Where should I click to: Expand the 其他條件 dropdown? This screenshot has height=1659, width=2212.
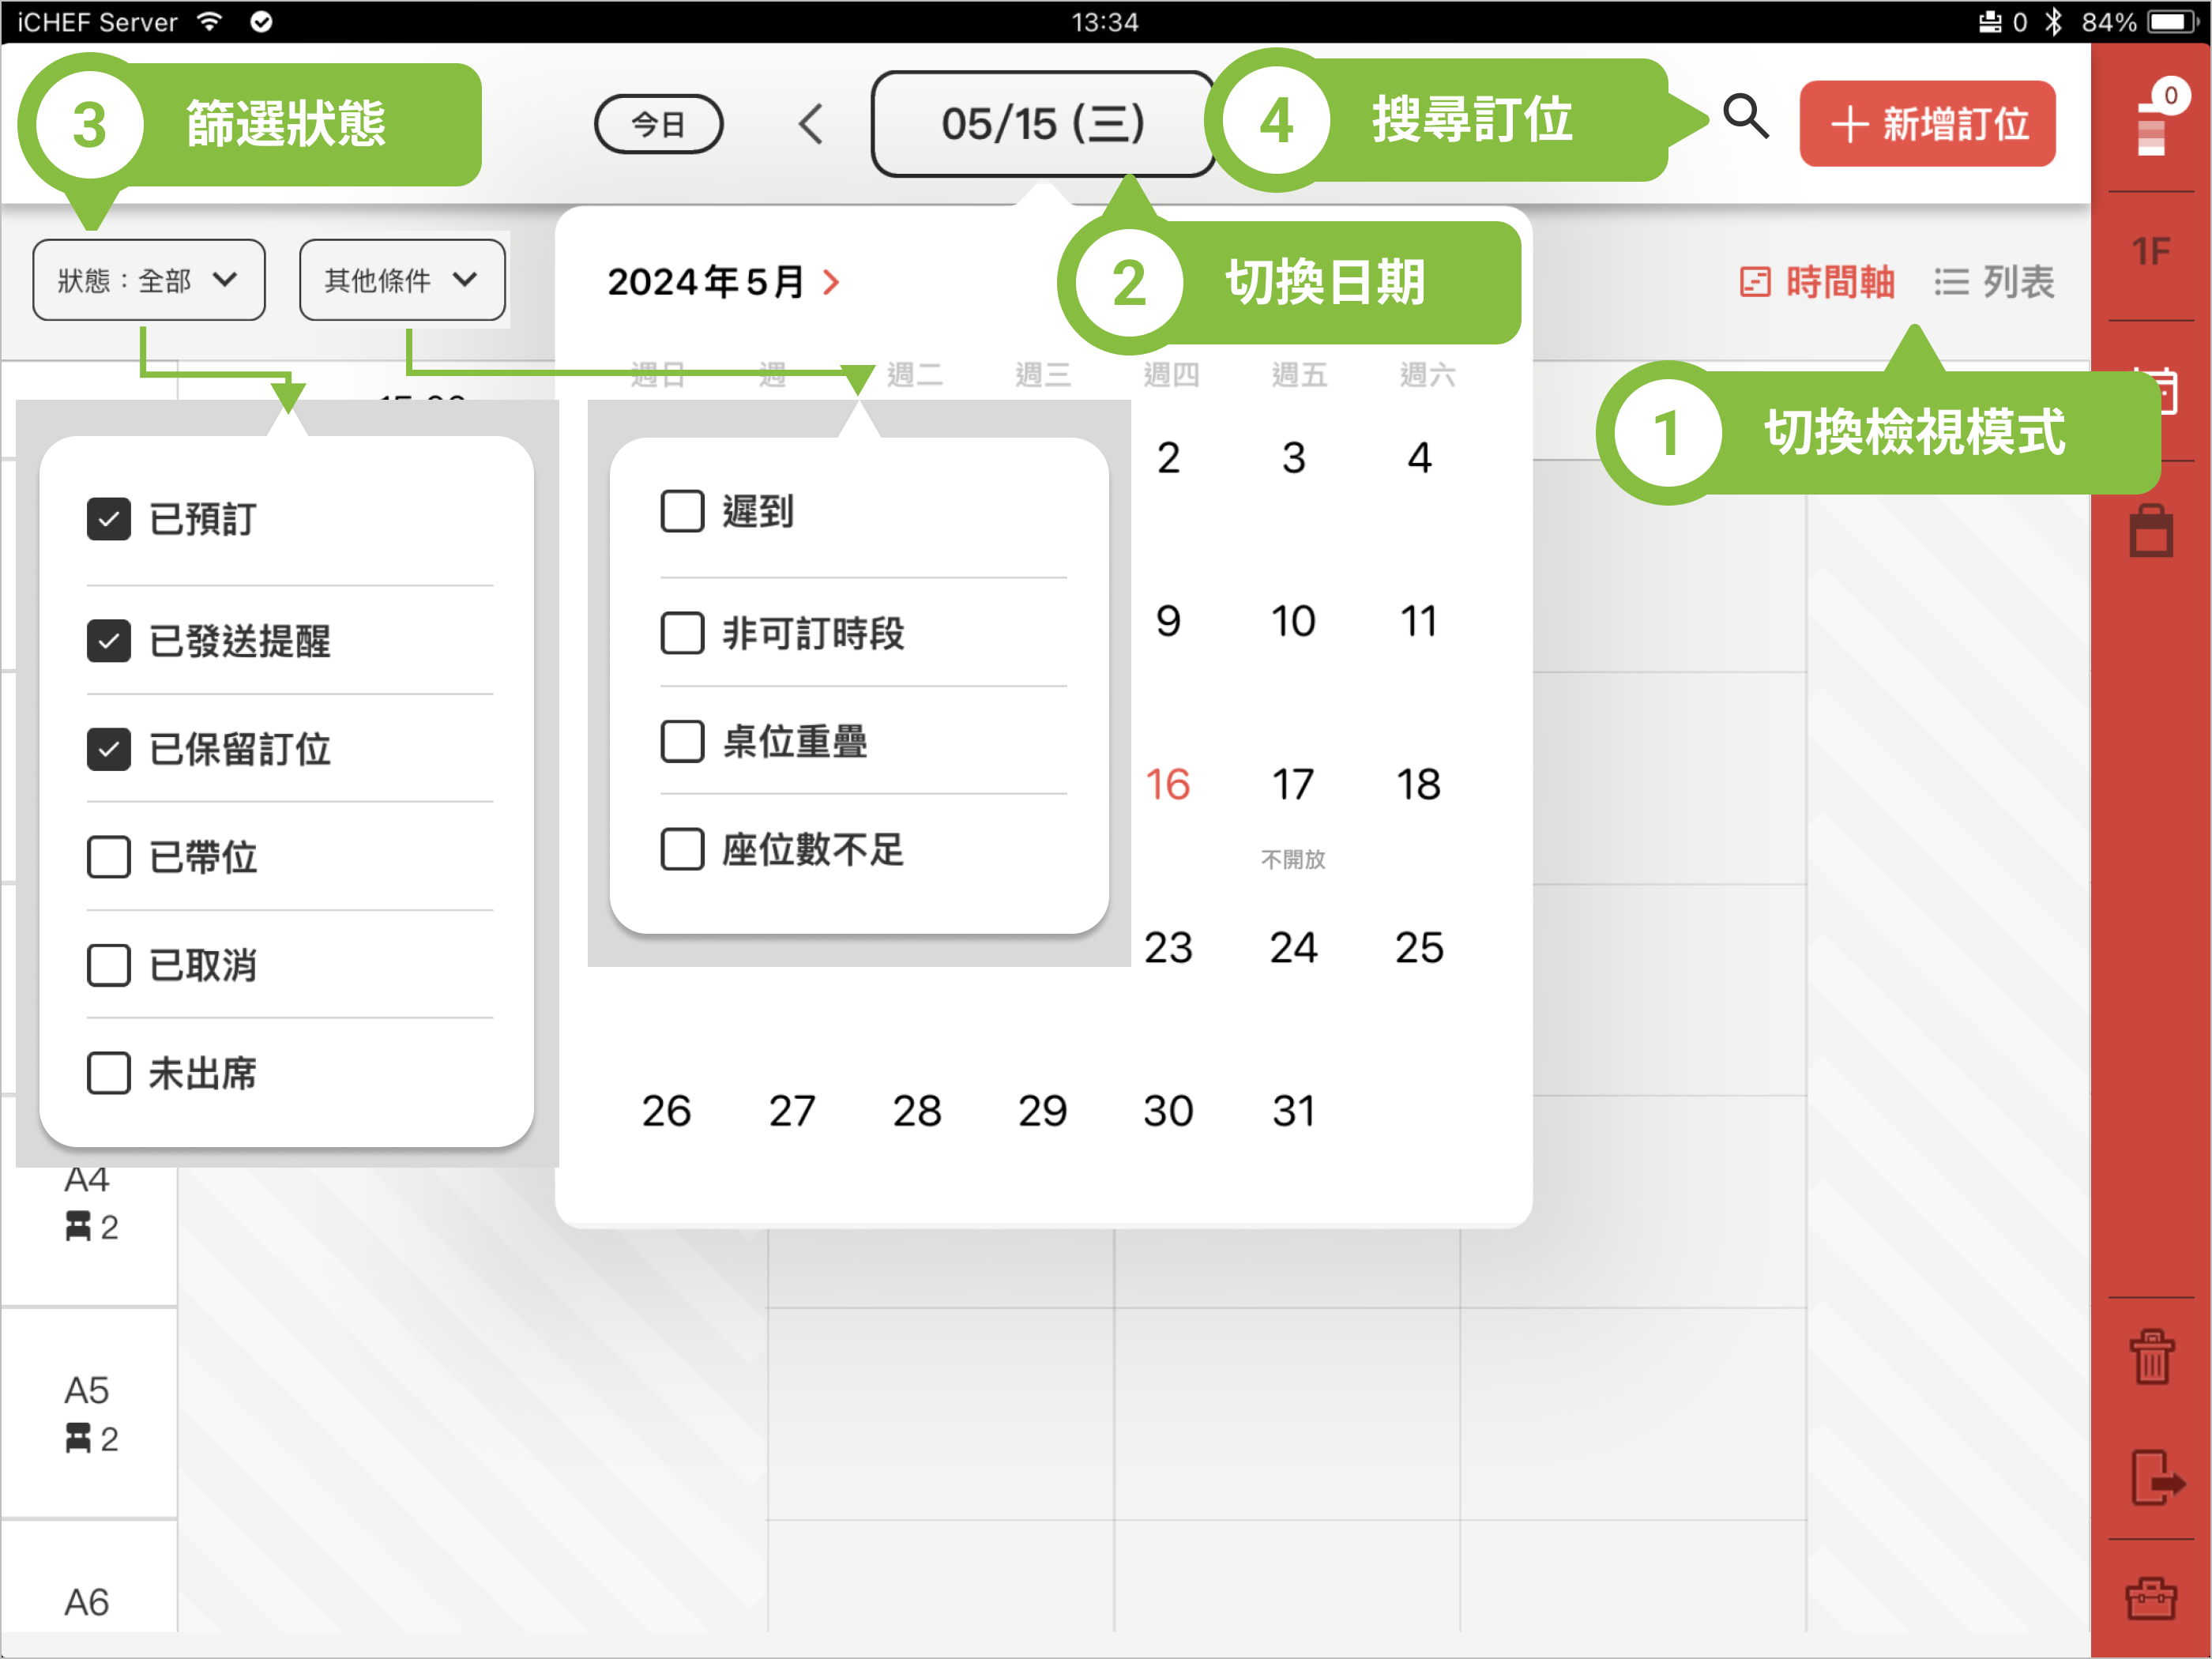pyautogui.click(x=402, y=280)
